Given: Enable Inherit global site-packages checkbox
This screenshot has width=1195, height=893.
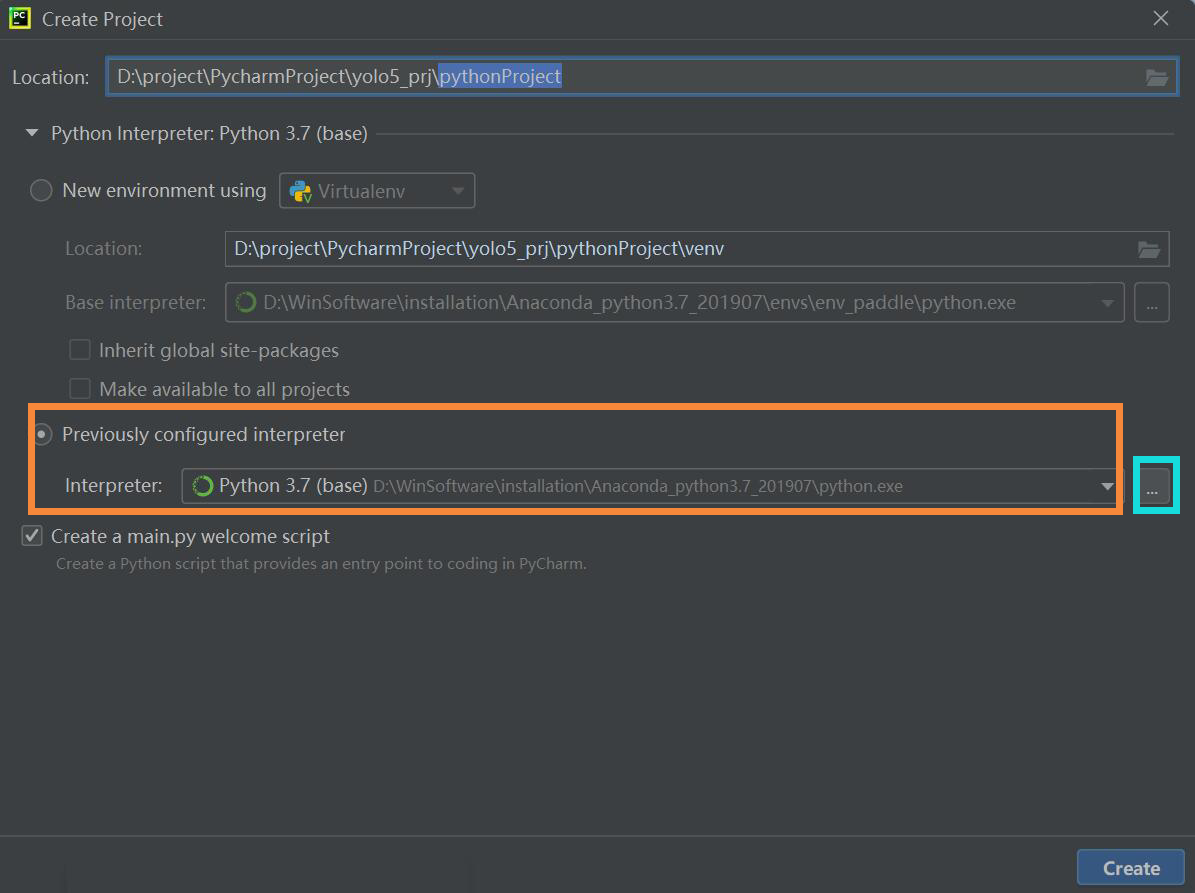Looking at the screenshot, I should 80,350.
